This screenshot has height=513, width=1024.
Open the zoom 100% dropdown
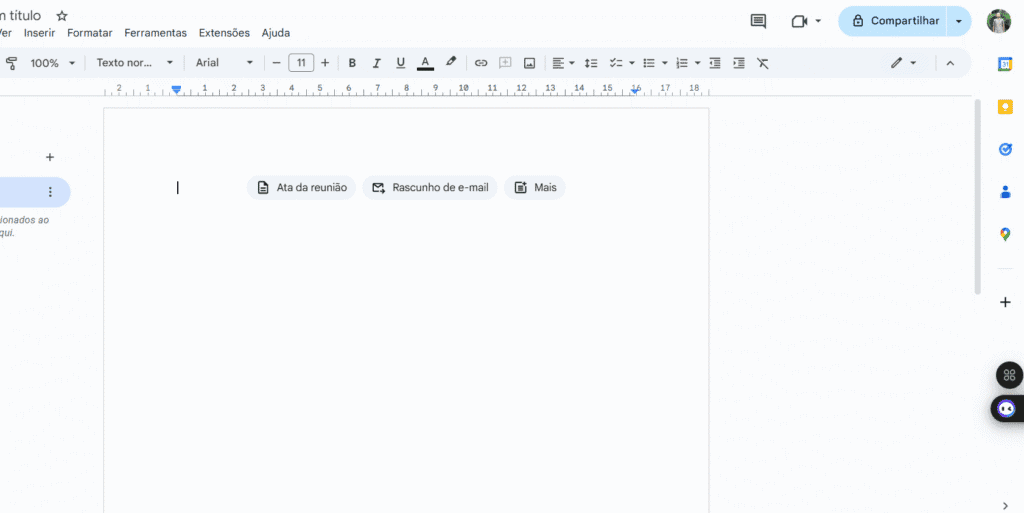52,63
